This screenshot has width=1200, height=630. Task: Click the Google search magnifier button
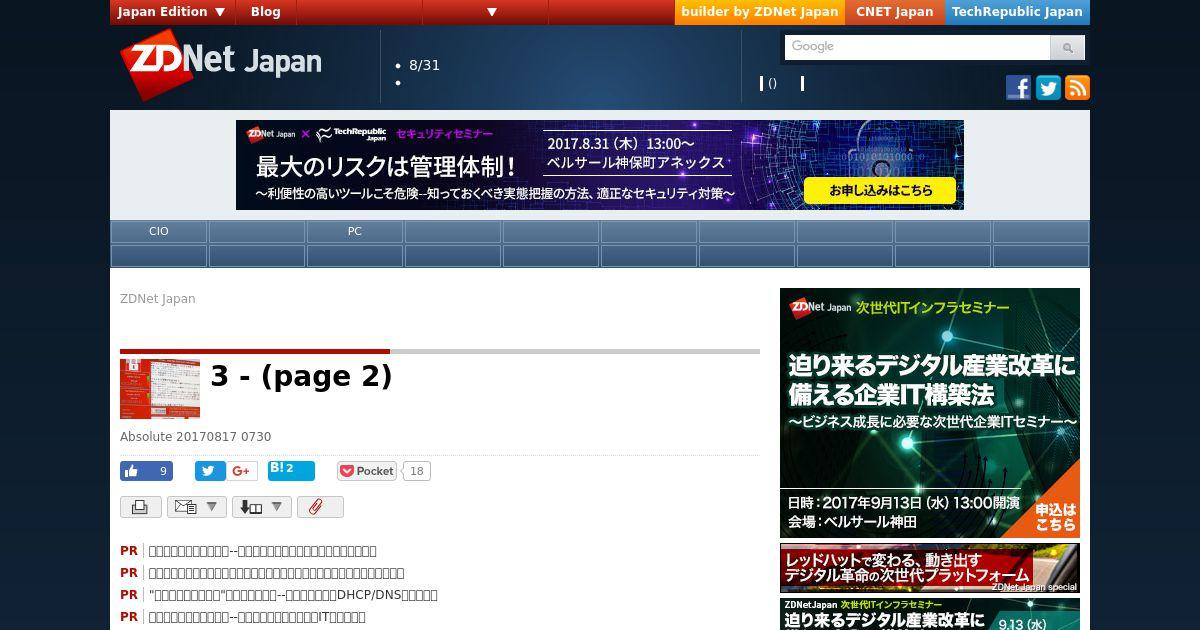point(1067,47)
